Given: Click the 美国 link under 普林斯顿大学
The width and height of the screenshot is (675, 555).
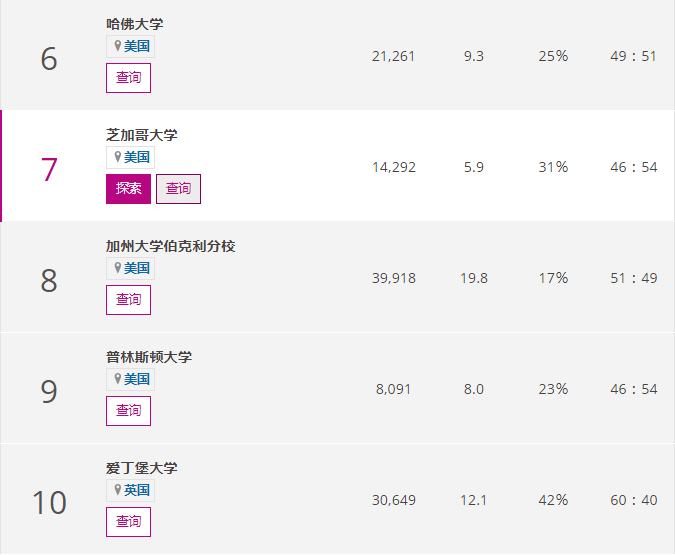Looking at the screenshot, I should [137, 379].
